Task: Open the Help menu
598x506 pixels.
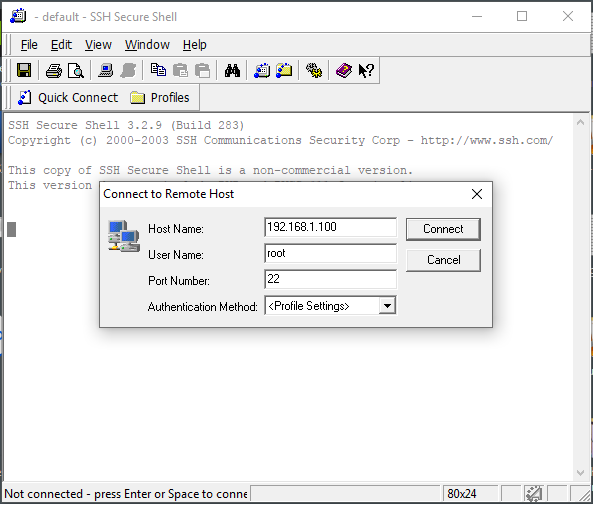Action: (195, 45)
